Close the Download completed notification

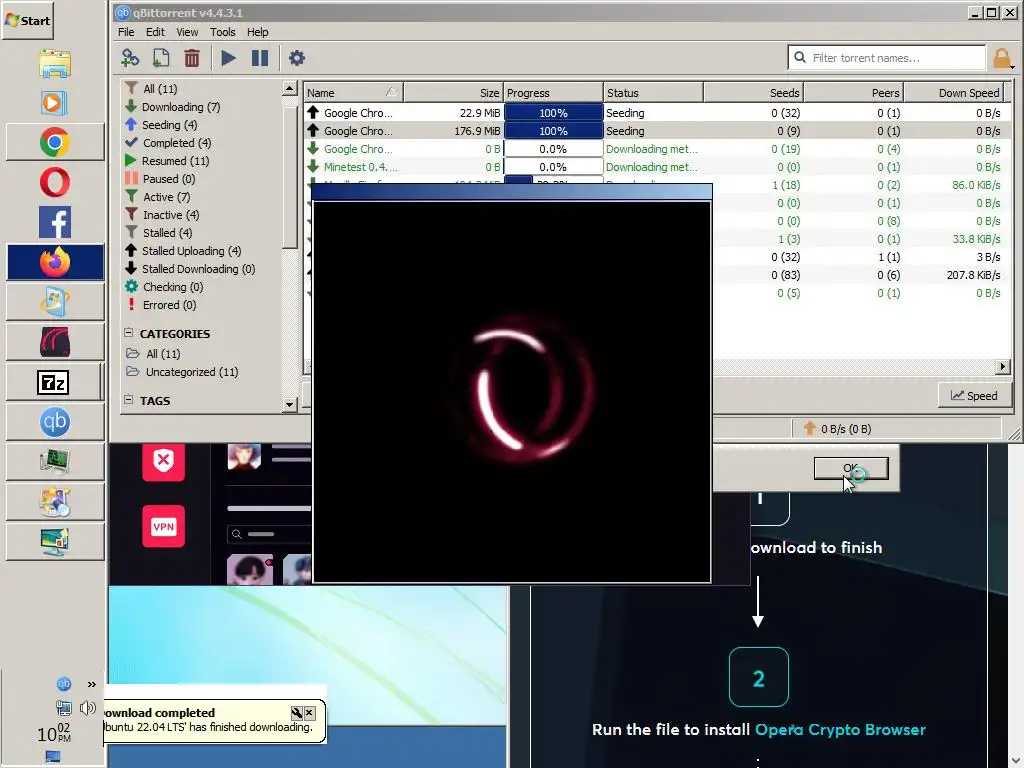(x=310, y=712)
